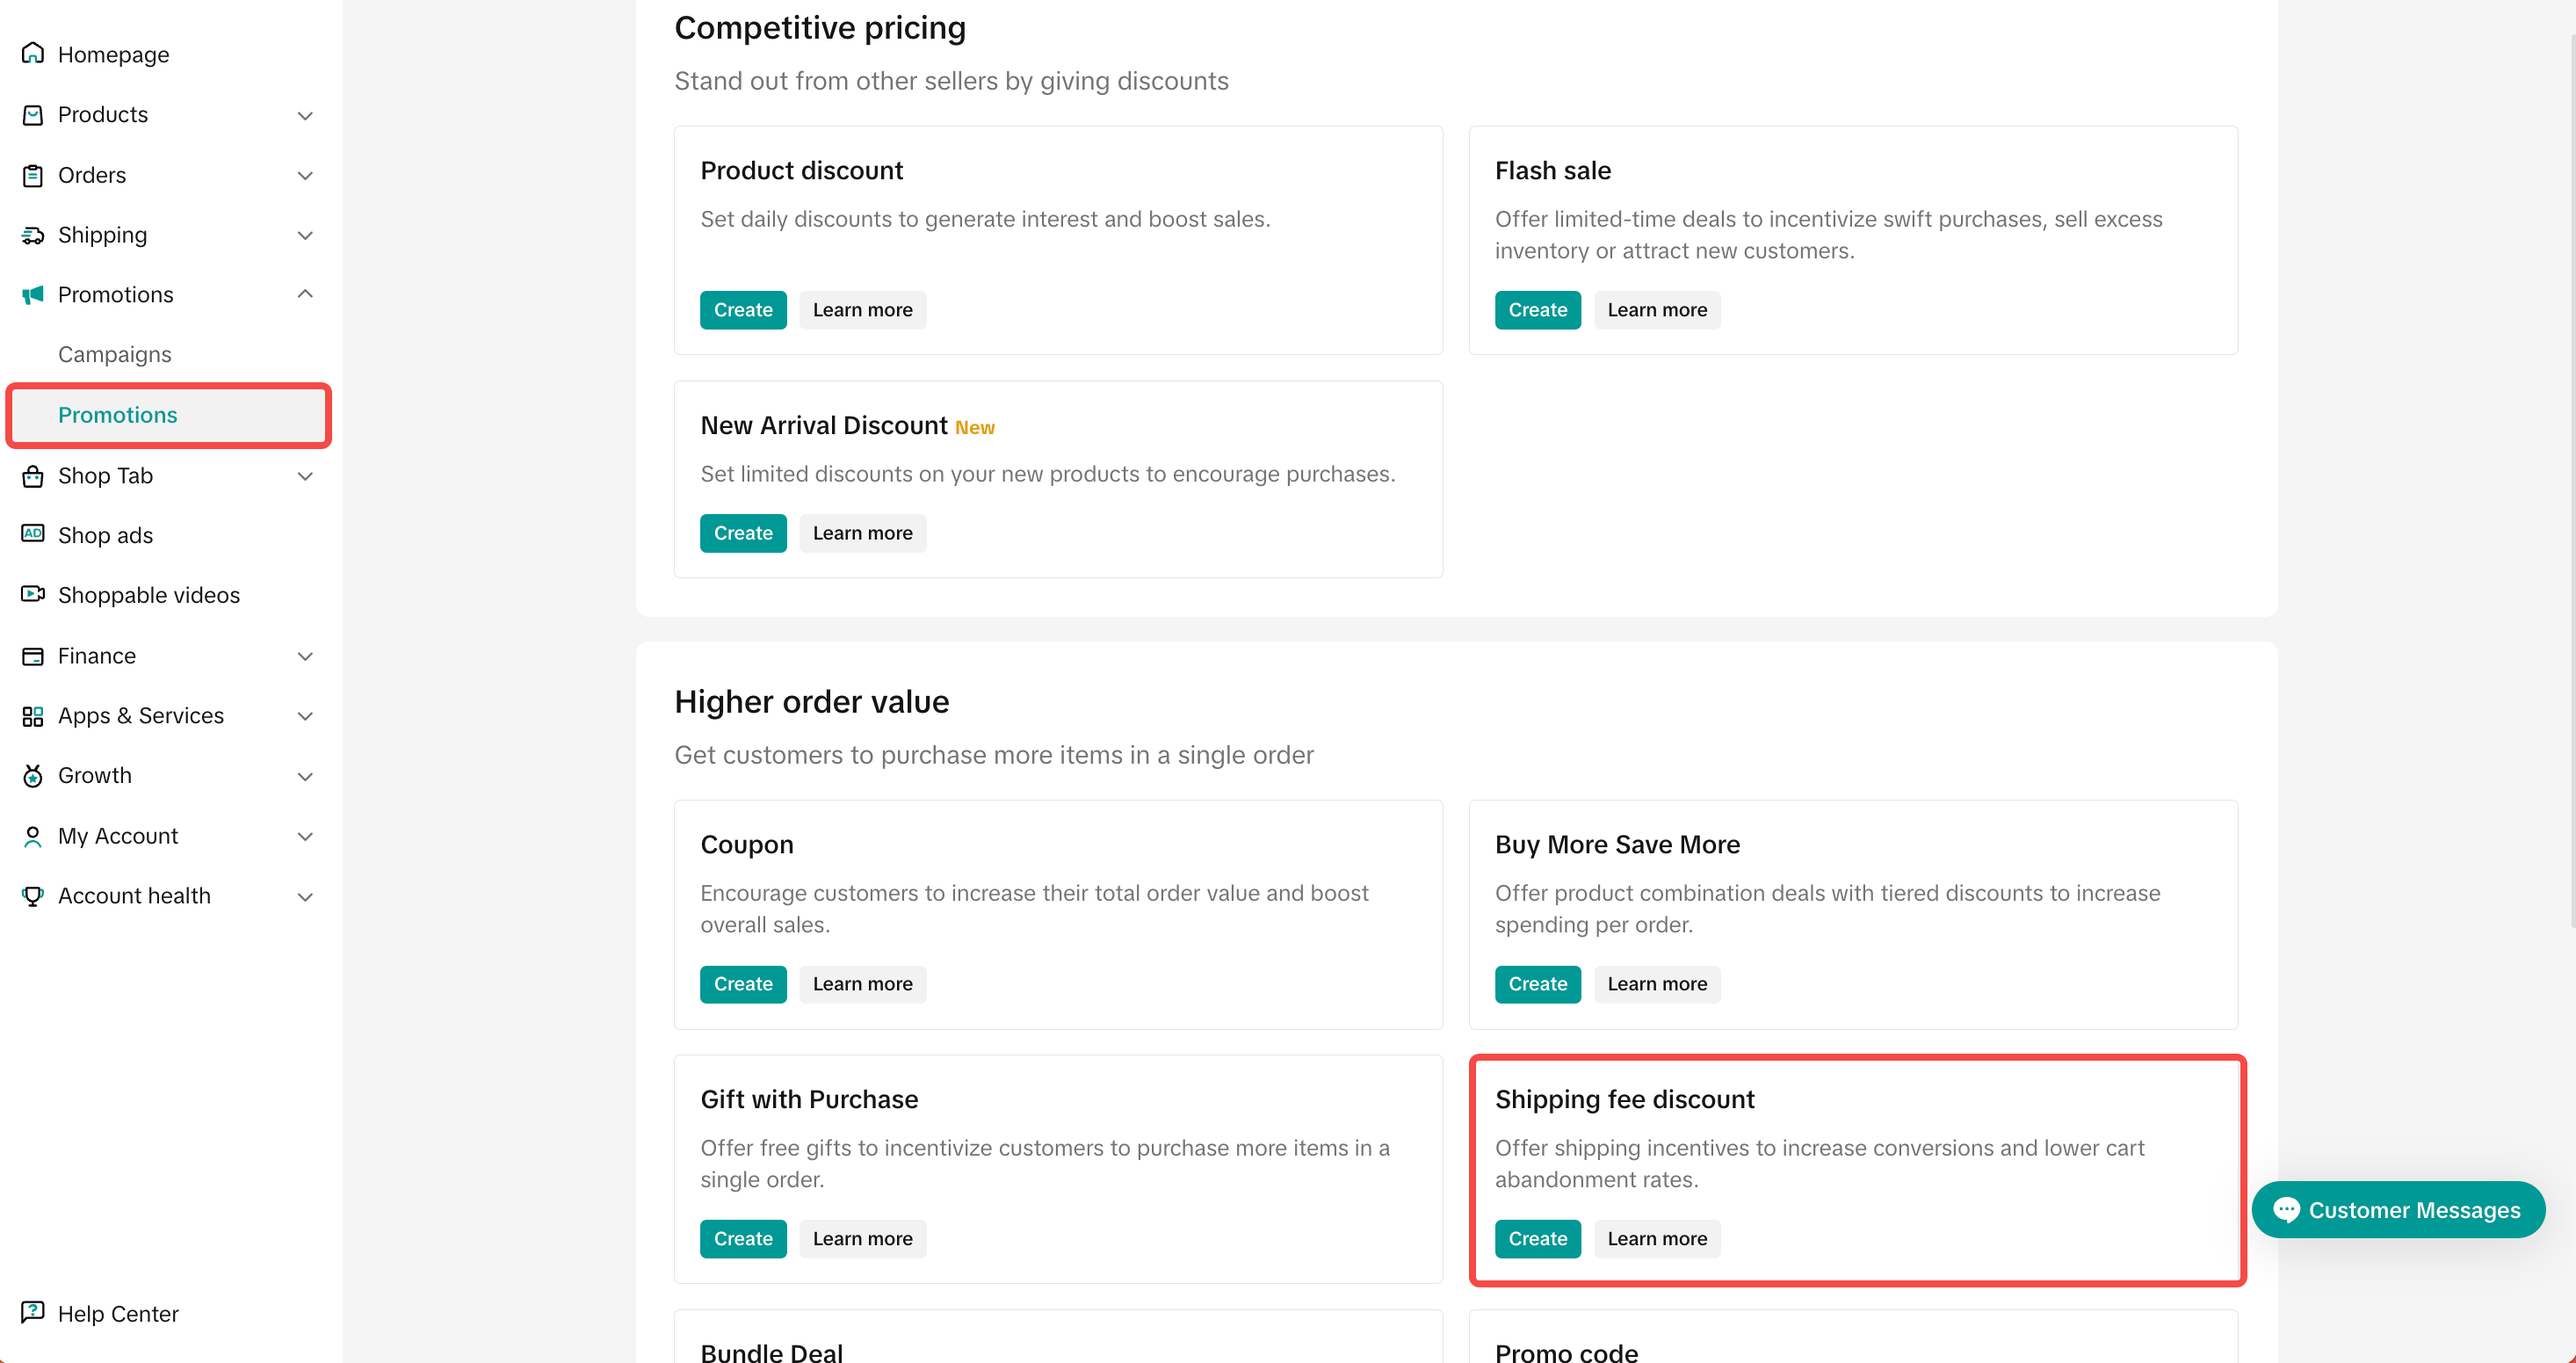
Task: Open the Campaigns submenu item
Action: (x=115, y=354)
